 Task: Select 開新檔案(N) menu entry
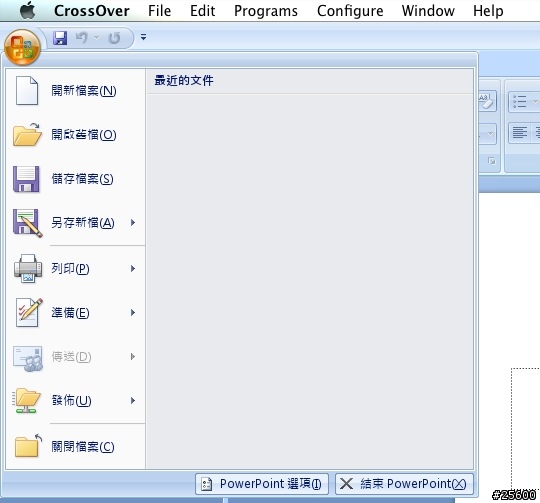(75, 91)
